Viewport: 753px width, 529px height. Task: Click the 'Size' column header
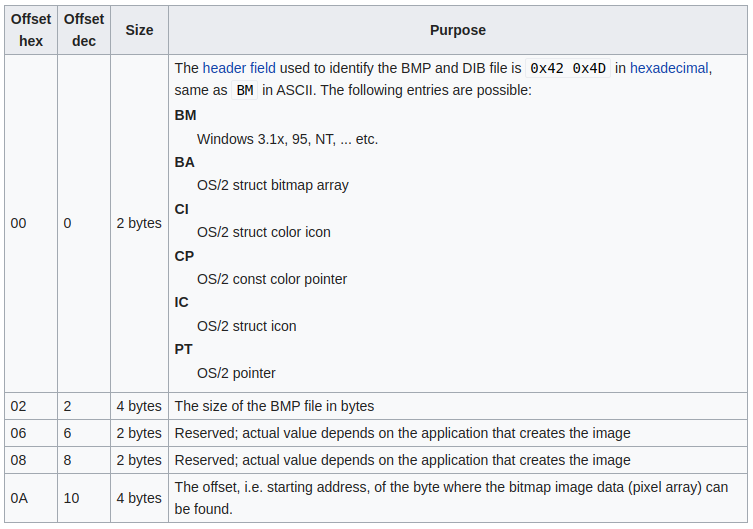[139, 30]
